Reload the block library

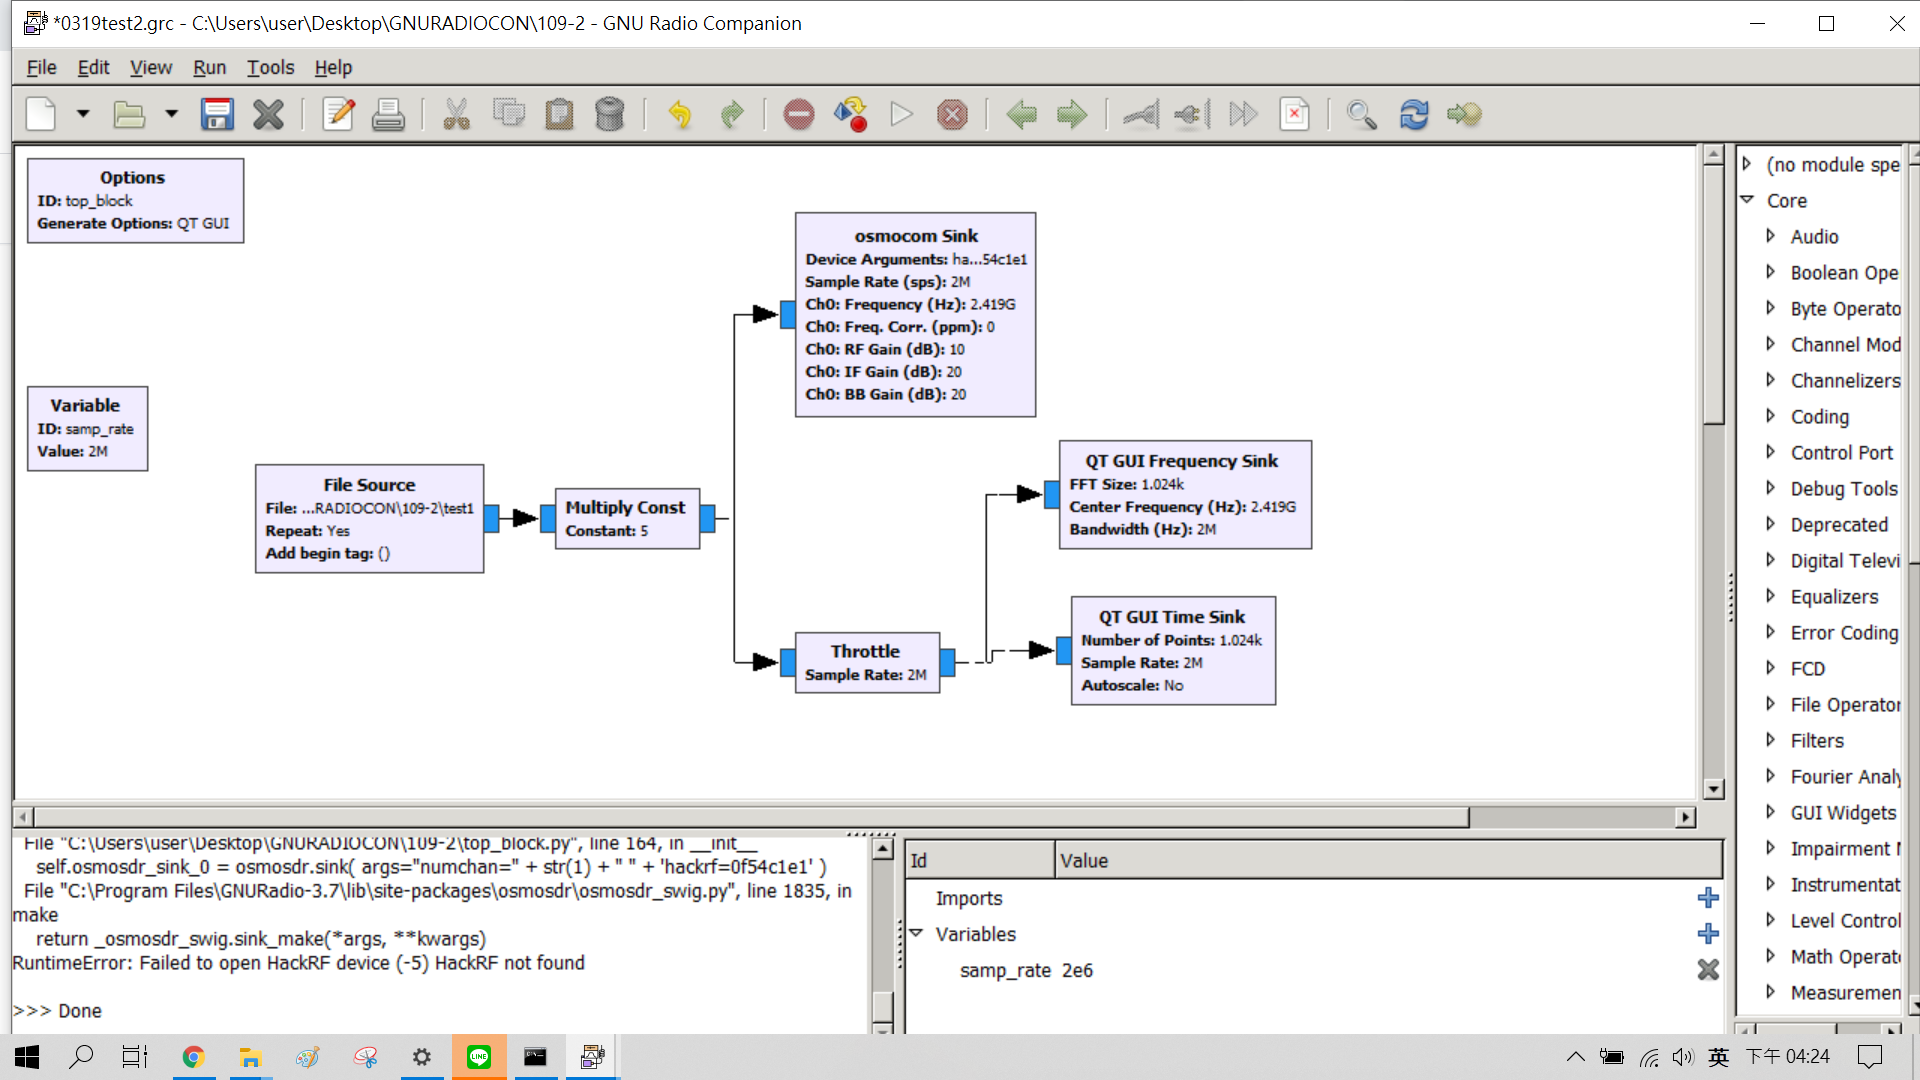1415,114
